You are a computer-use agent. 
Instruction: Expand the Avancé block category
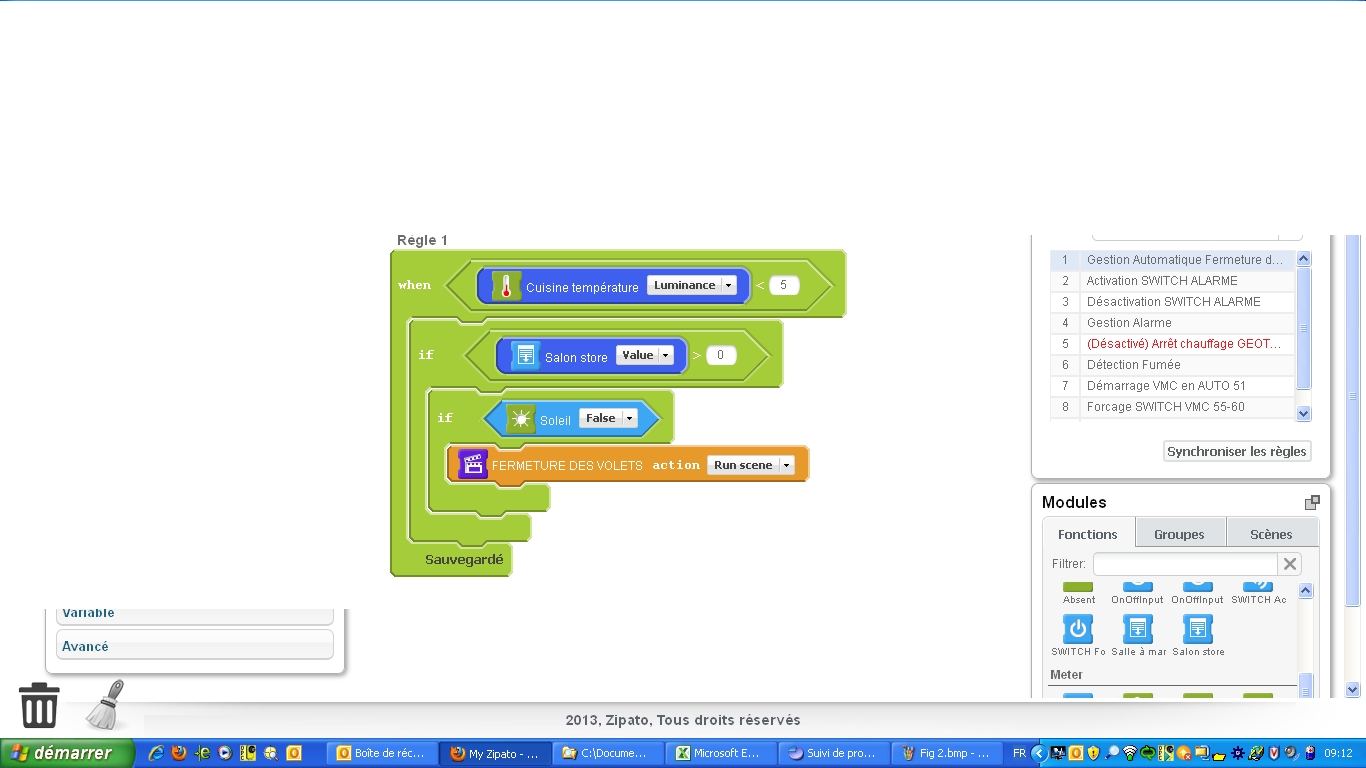coord(194,646)
